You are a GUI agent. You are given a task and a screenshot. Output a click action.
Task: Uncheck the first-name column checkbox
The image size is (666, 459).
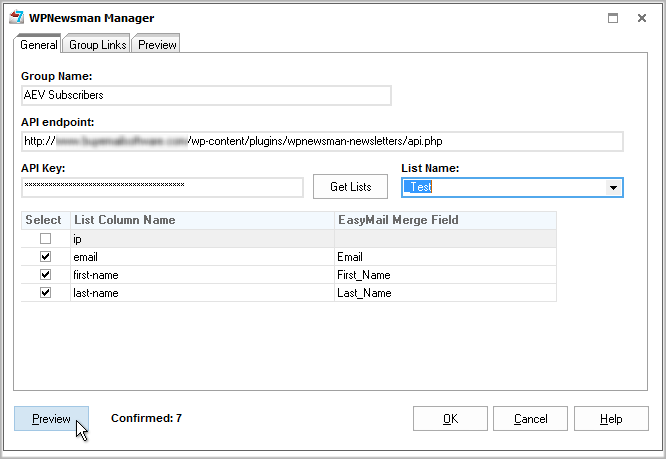[x=45, y=275]
